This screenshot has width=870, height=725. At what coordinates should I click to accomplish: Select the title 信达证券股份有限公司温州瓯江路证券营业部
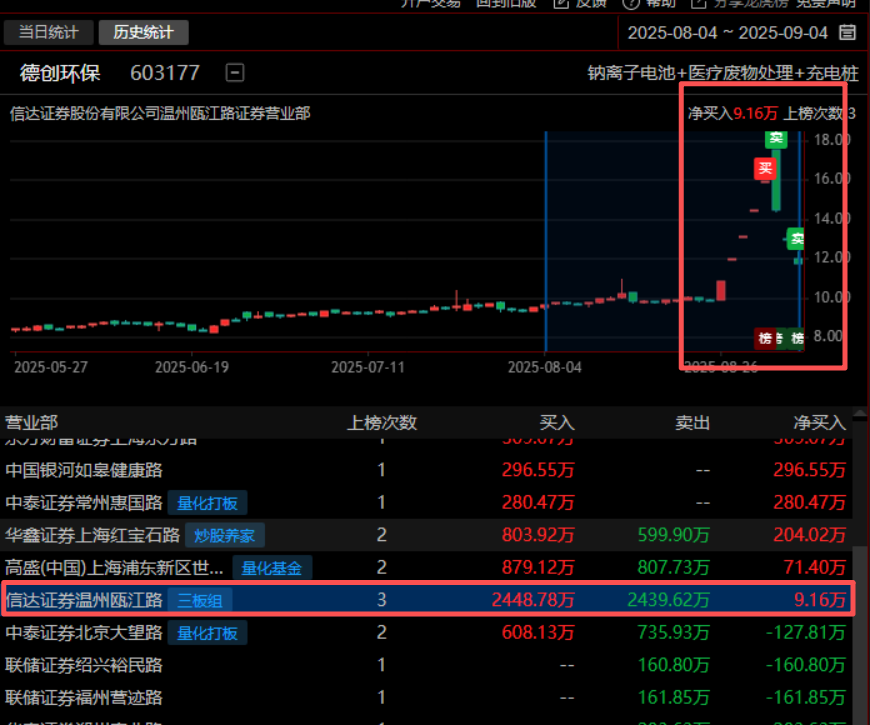[160, 114]
